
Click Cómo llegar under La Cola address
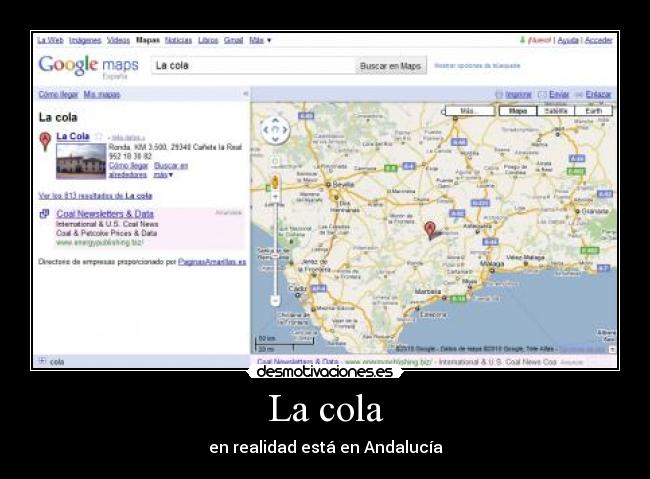pos(129,165)
